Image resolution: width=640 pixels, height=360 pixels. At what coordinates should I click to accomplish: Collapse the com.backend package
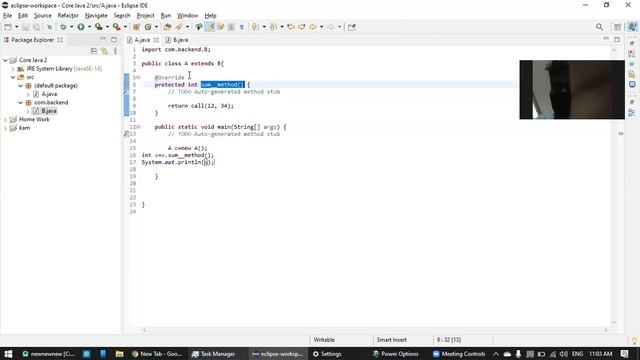pyautogui.click(x=20, y=102)
